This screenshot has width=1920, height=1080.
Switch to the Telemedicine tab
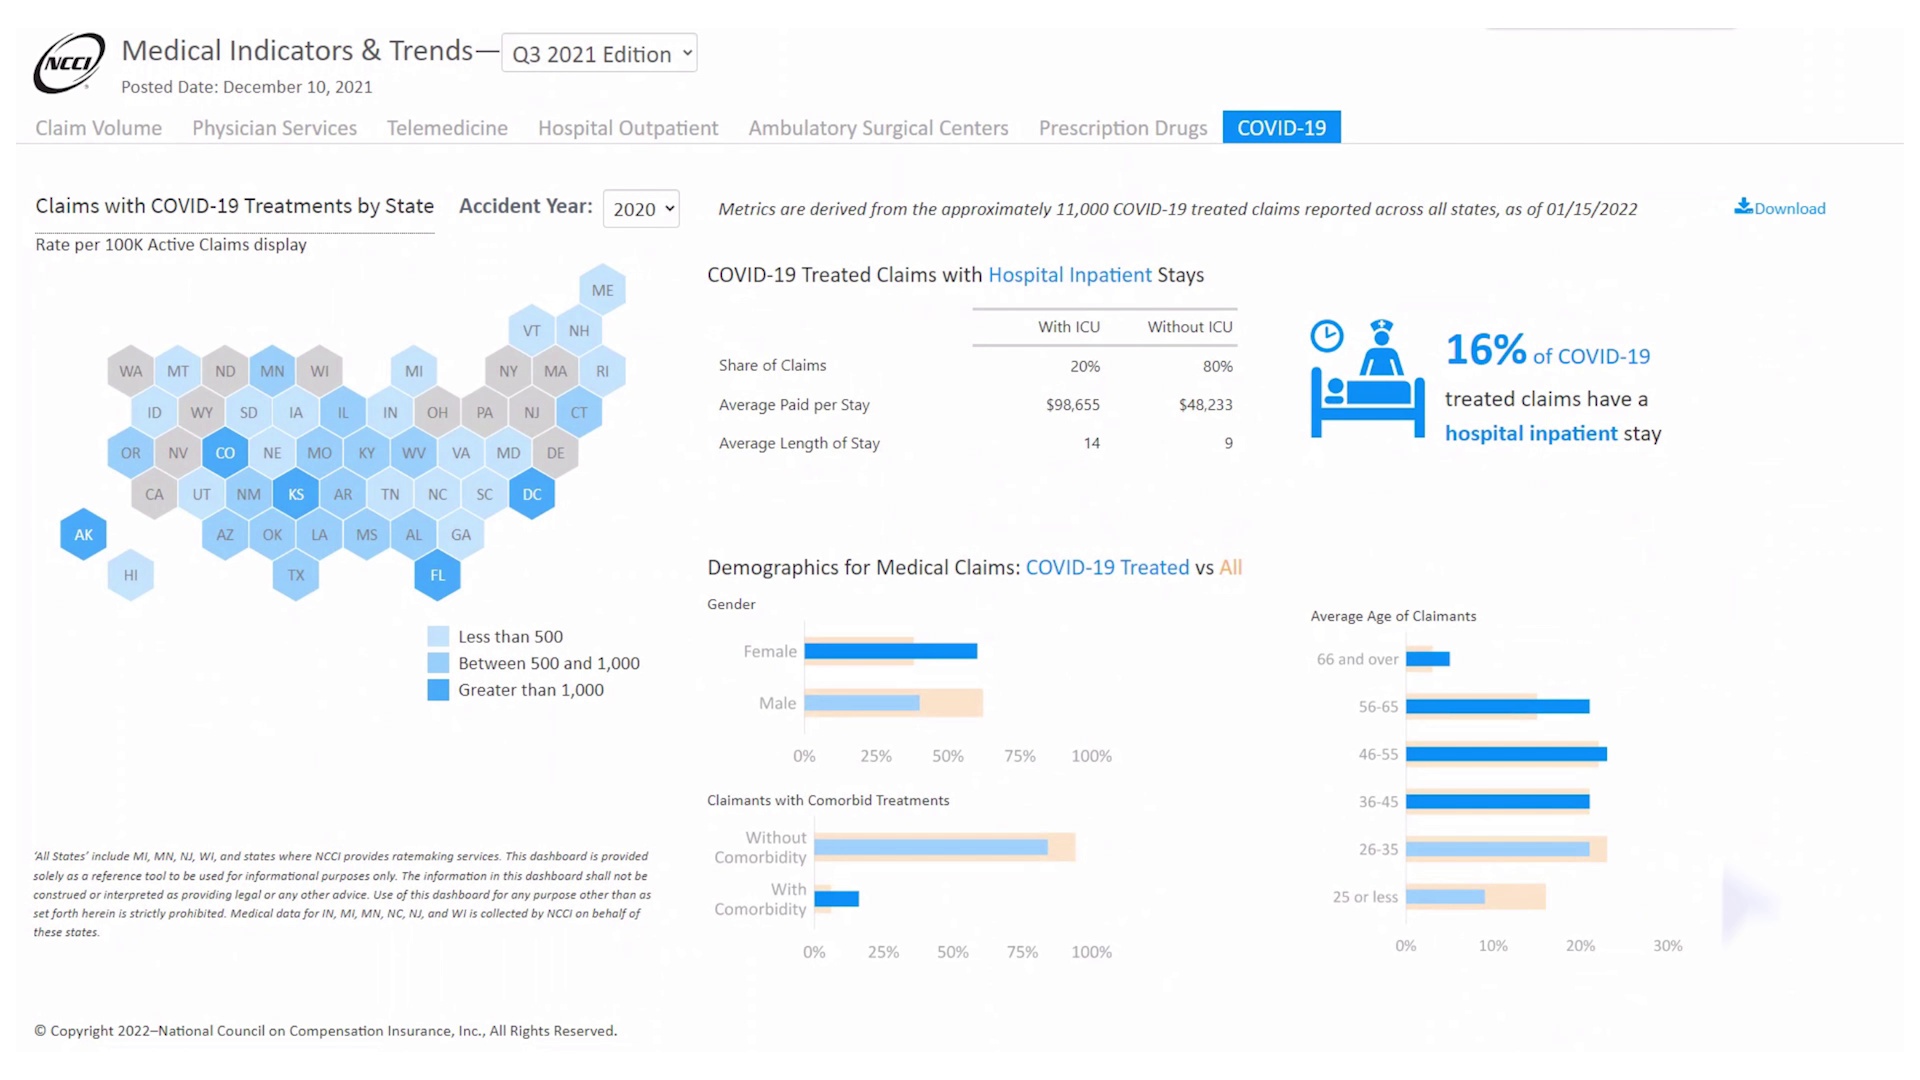coord(446,128)
